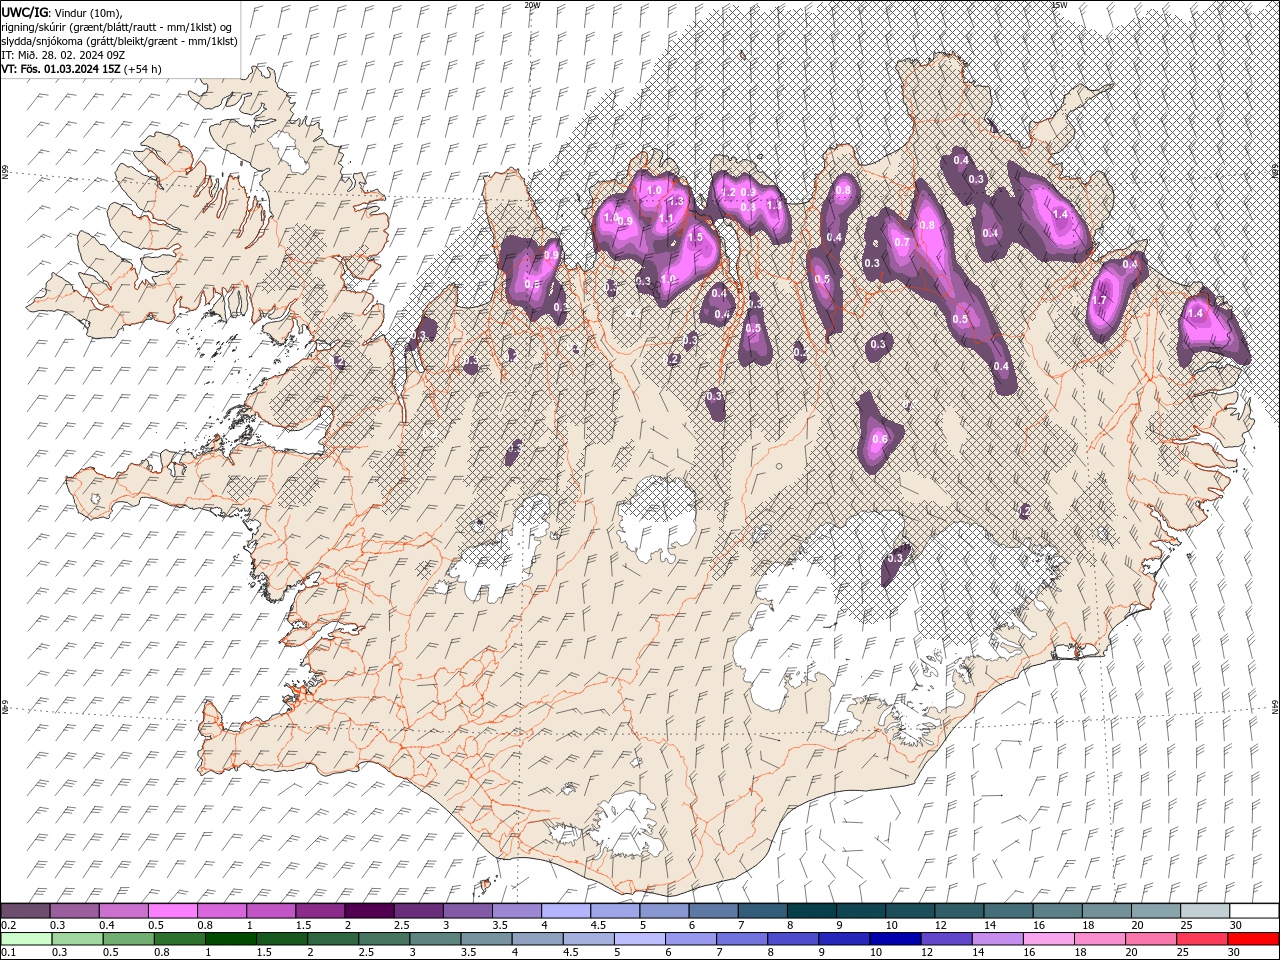
Task: Select darkest green rain swatch, 1 to 1.5
Action: 231,938
